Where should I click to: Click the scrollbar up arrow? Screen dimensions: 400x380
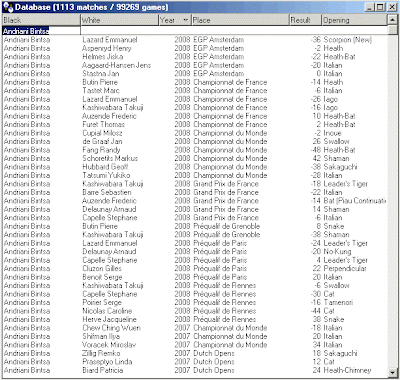(x=392, y=20)
